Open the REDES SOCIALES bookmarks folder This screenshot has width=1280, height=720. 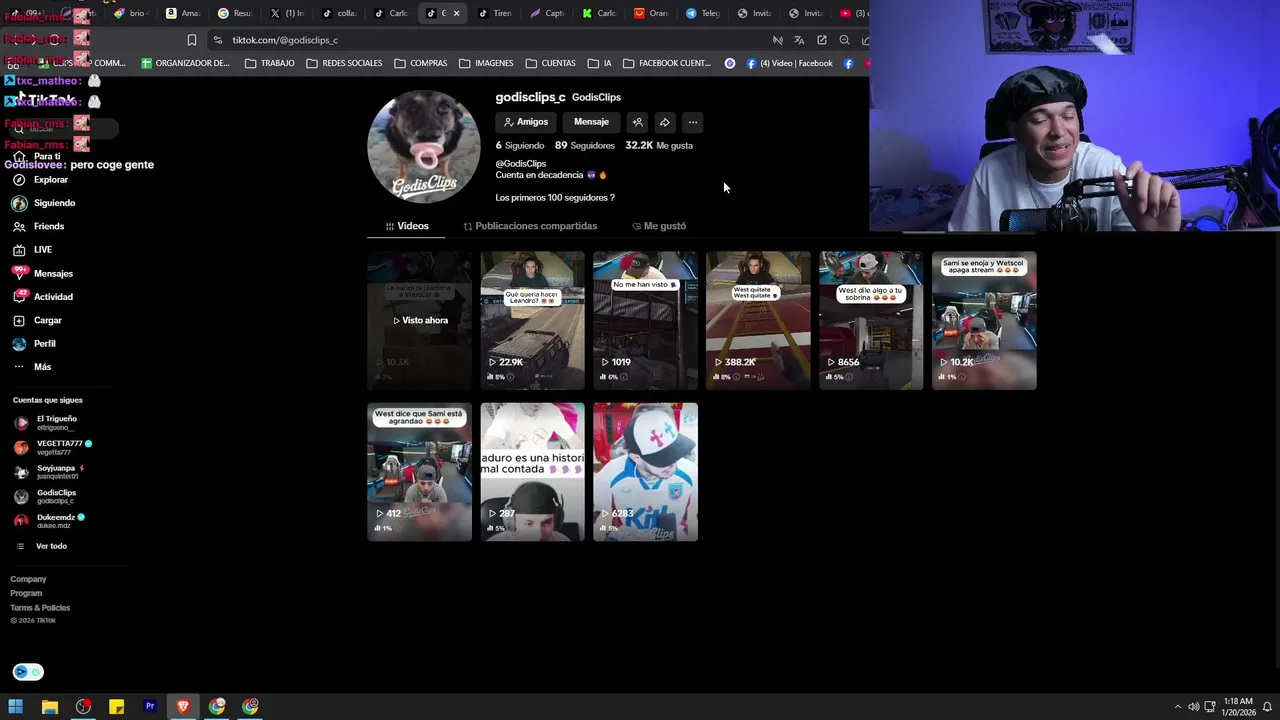coord(344,63)
